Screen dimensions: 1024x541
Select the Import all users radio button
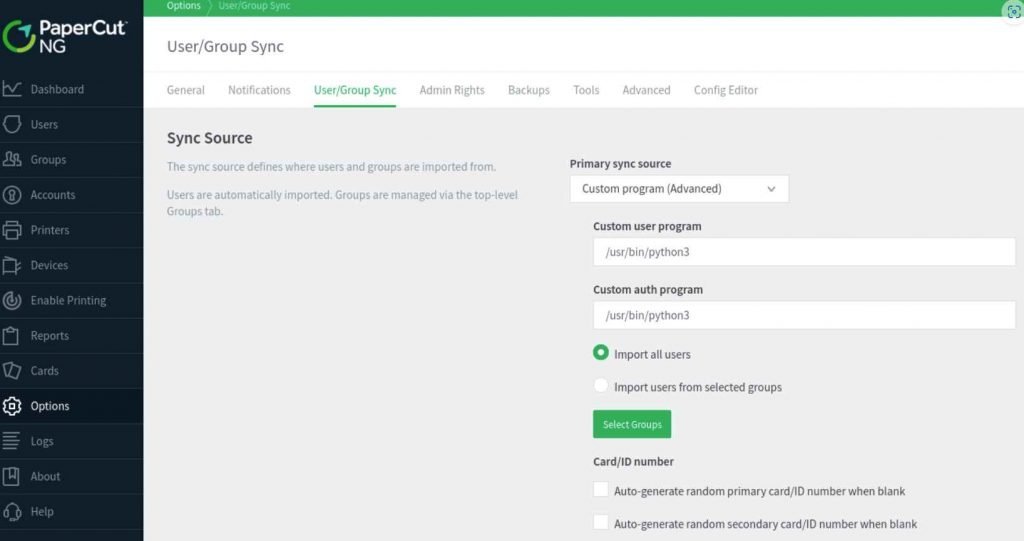(601, 353)
